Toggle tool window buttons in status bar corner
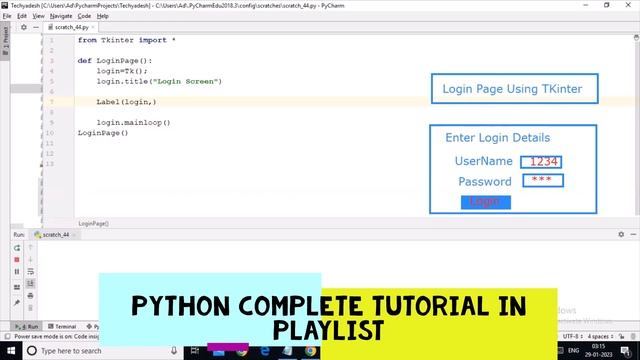 pos(7,337)
